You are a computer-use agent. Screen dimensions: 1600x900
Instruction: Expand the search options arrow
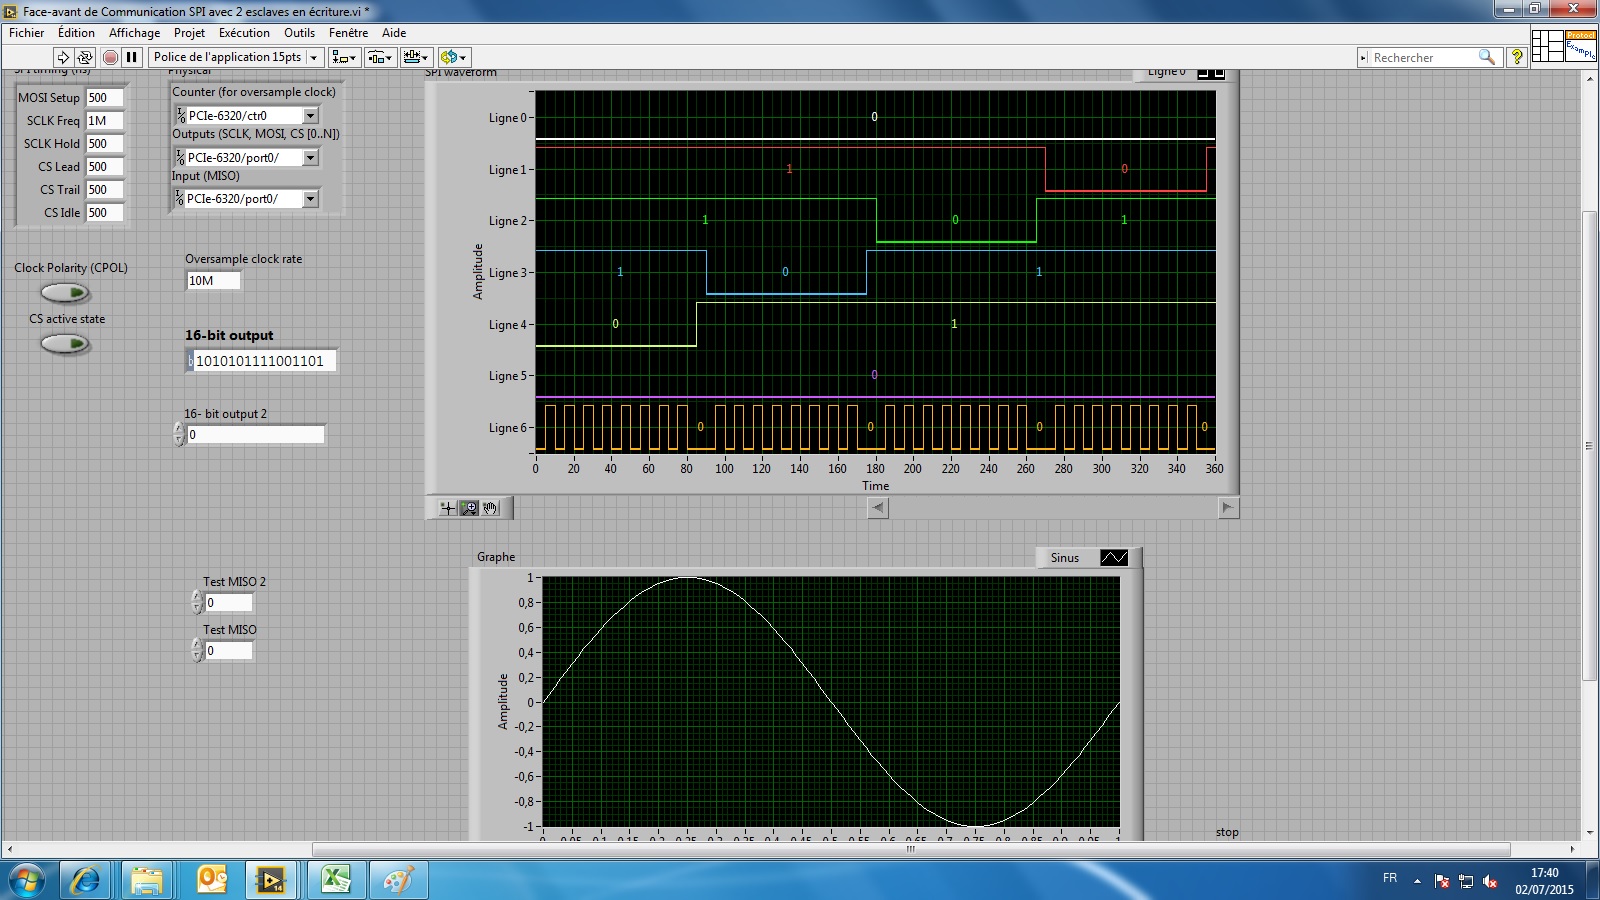pyautogui.click(x=1363, y=58)
